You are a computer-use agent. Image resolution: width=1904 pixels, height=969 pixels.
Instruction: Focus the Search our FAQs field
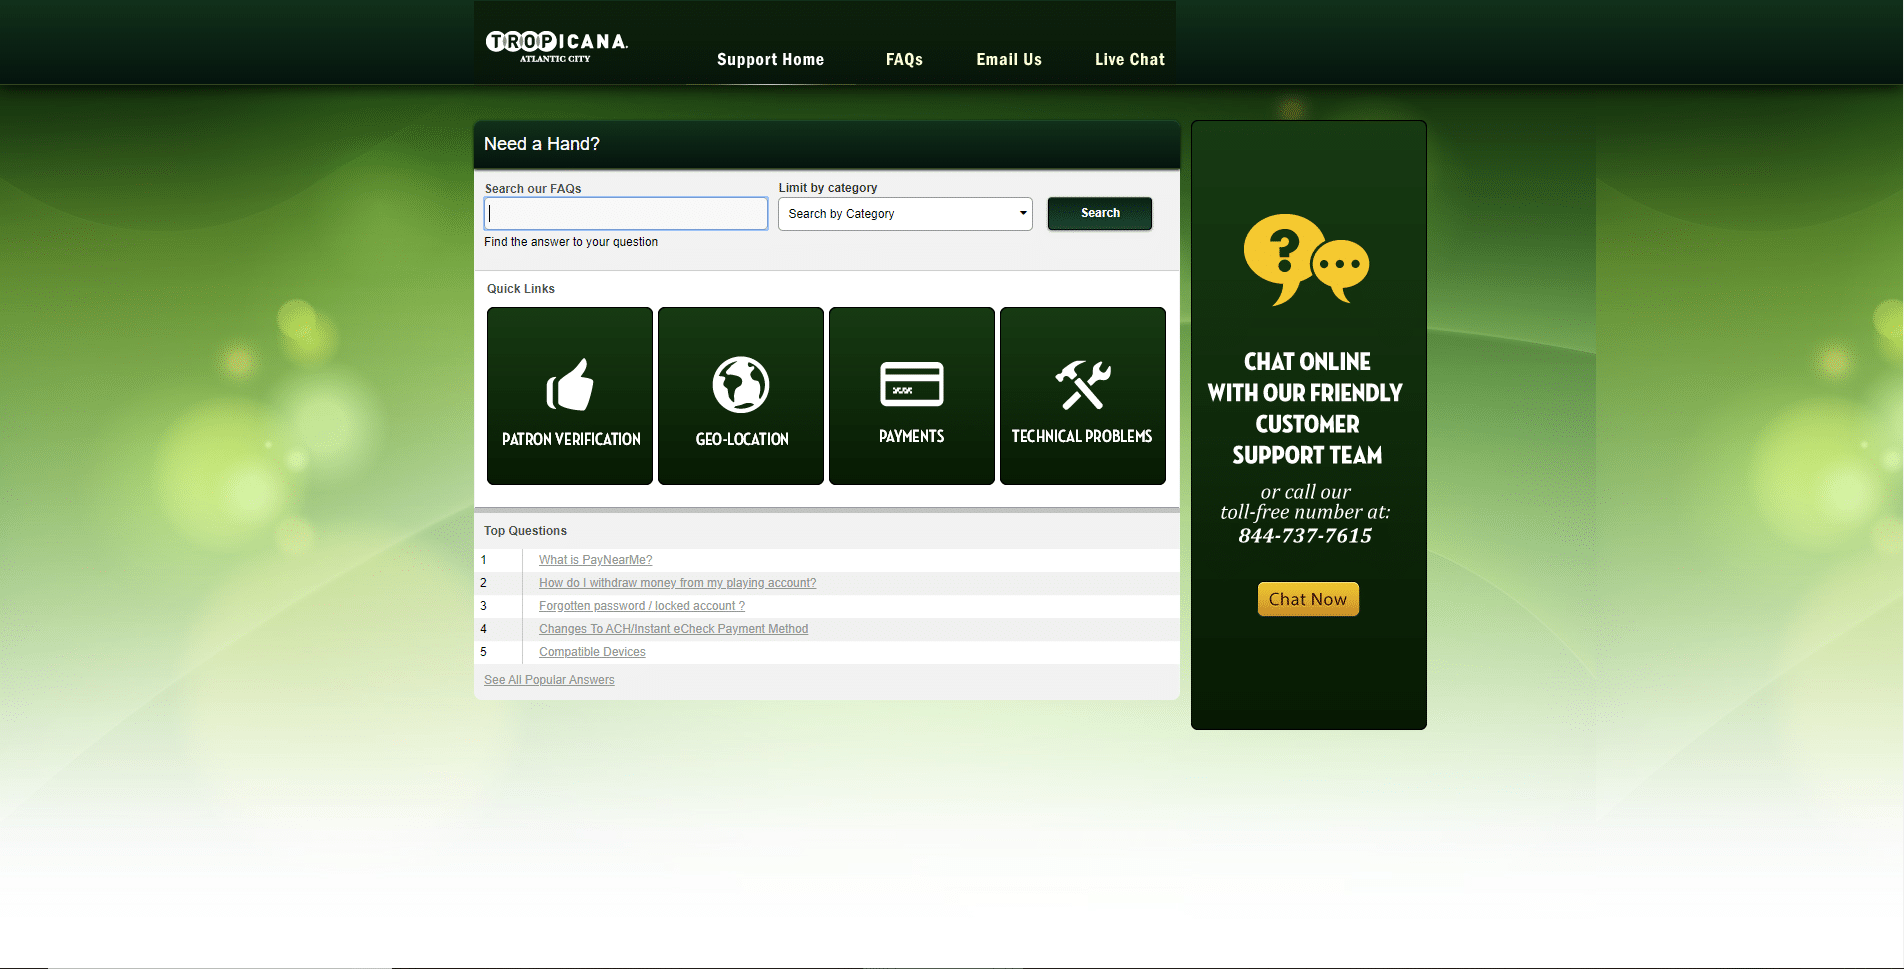click(626, 214)
